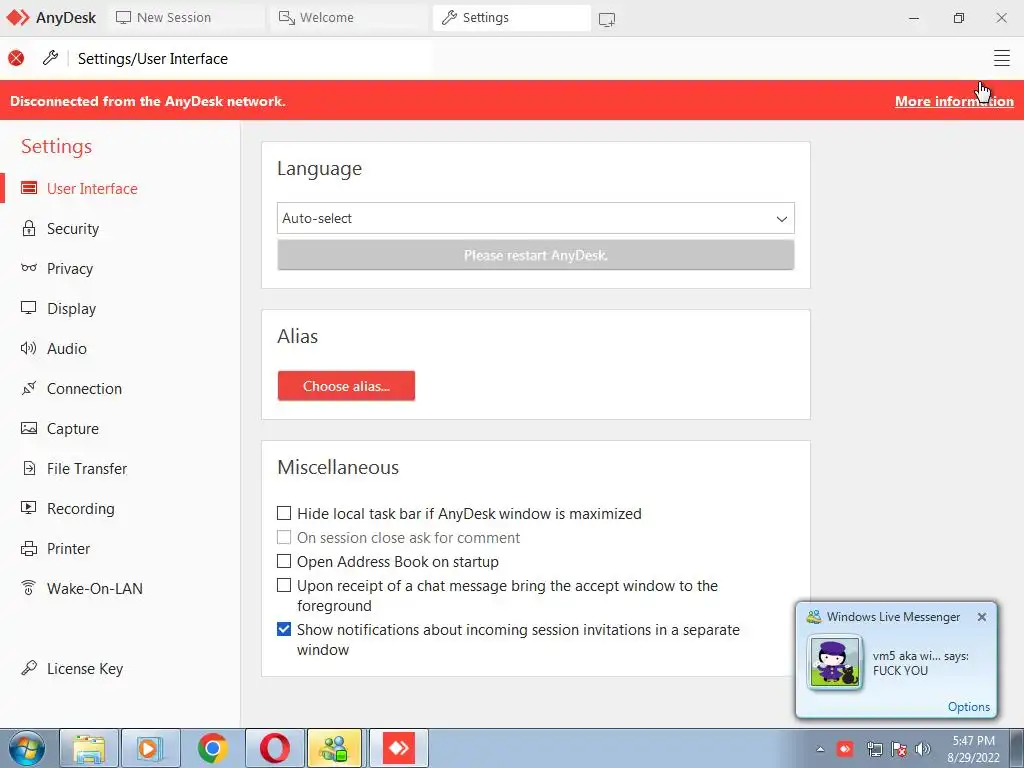Open the License Key section
This screenshot has width=1024, height=768.
tap(85, 668)
